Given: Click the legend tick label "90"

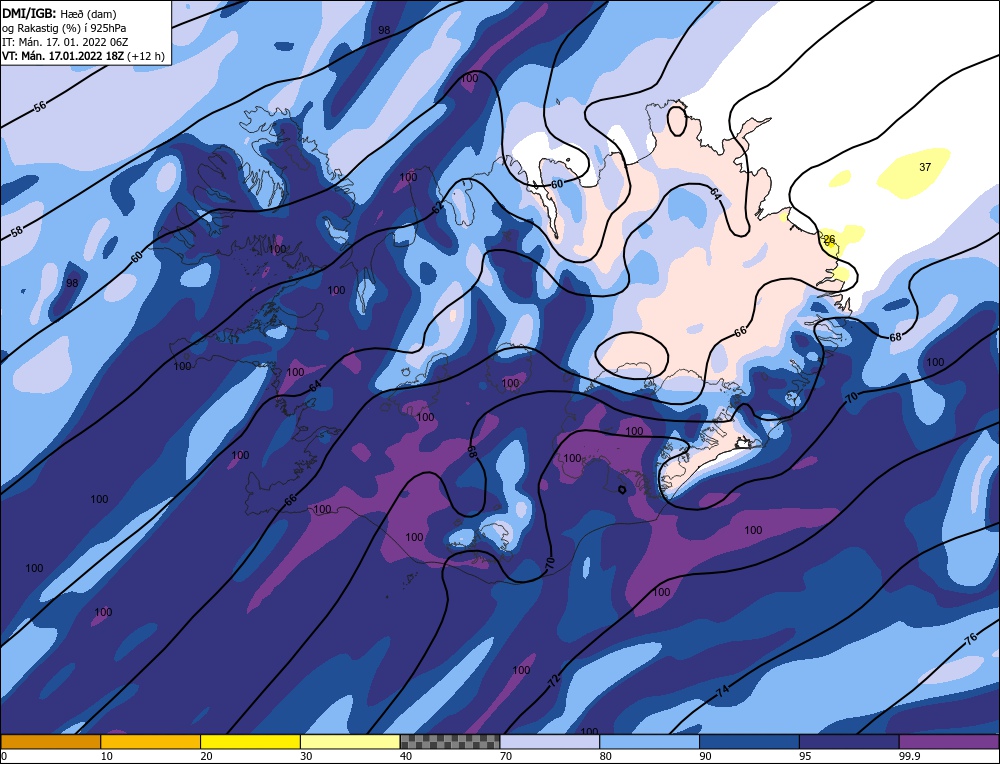Looking at the screenshot, I should click(705, 756).
